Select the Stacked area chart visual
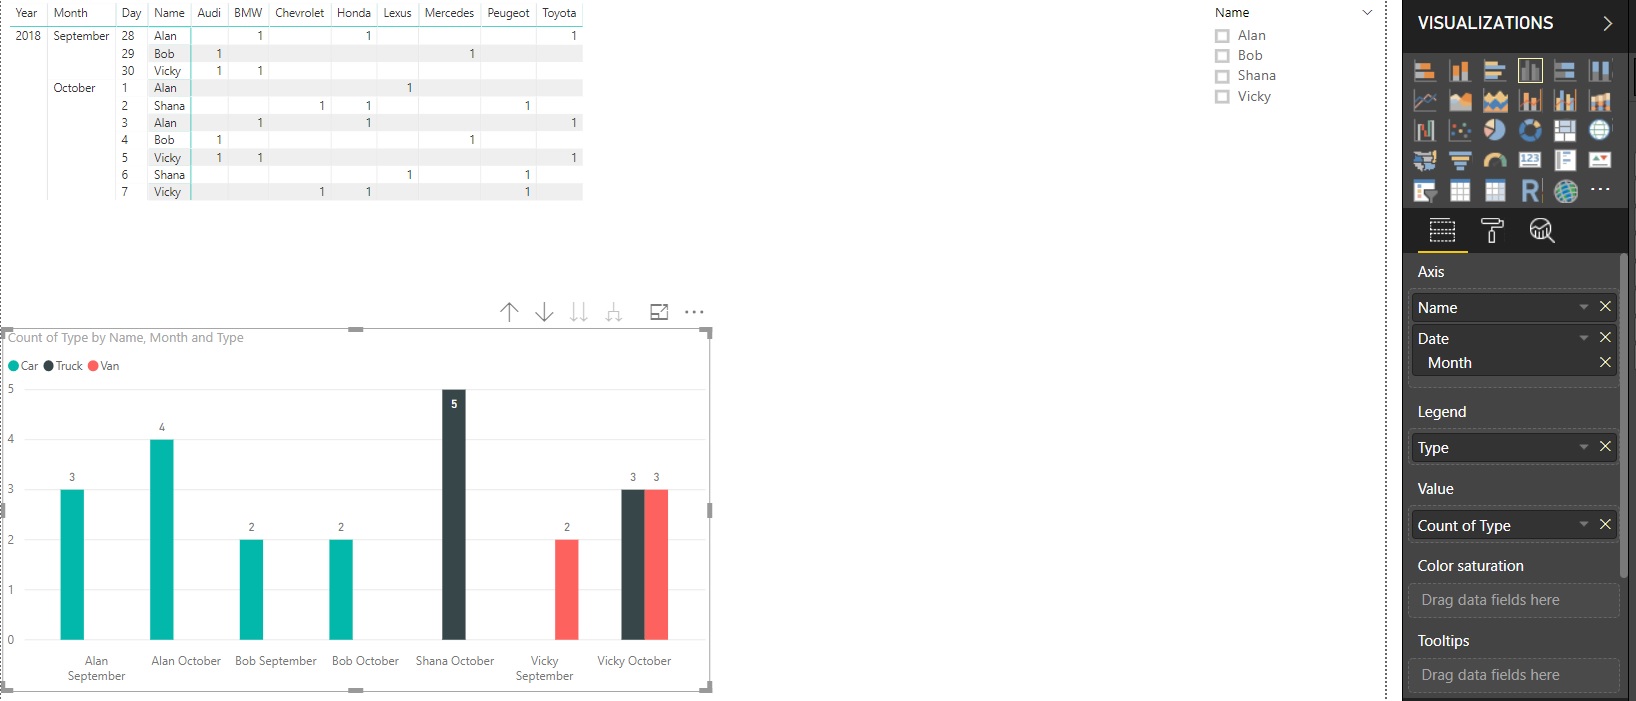Screen dimensions: 1636x701 1495,101
